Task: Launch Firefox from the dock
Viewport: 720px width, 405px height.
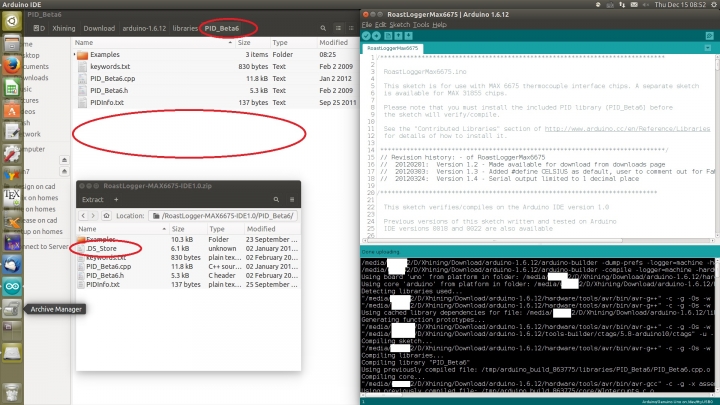Action: (12, 66)
